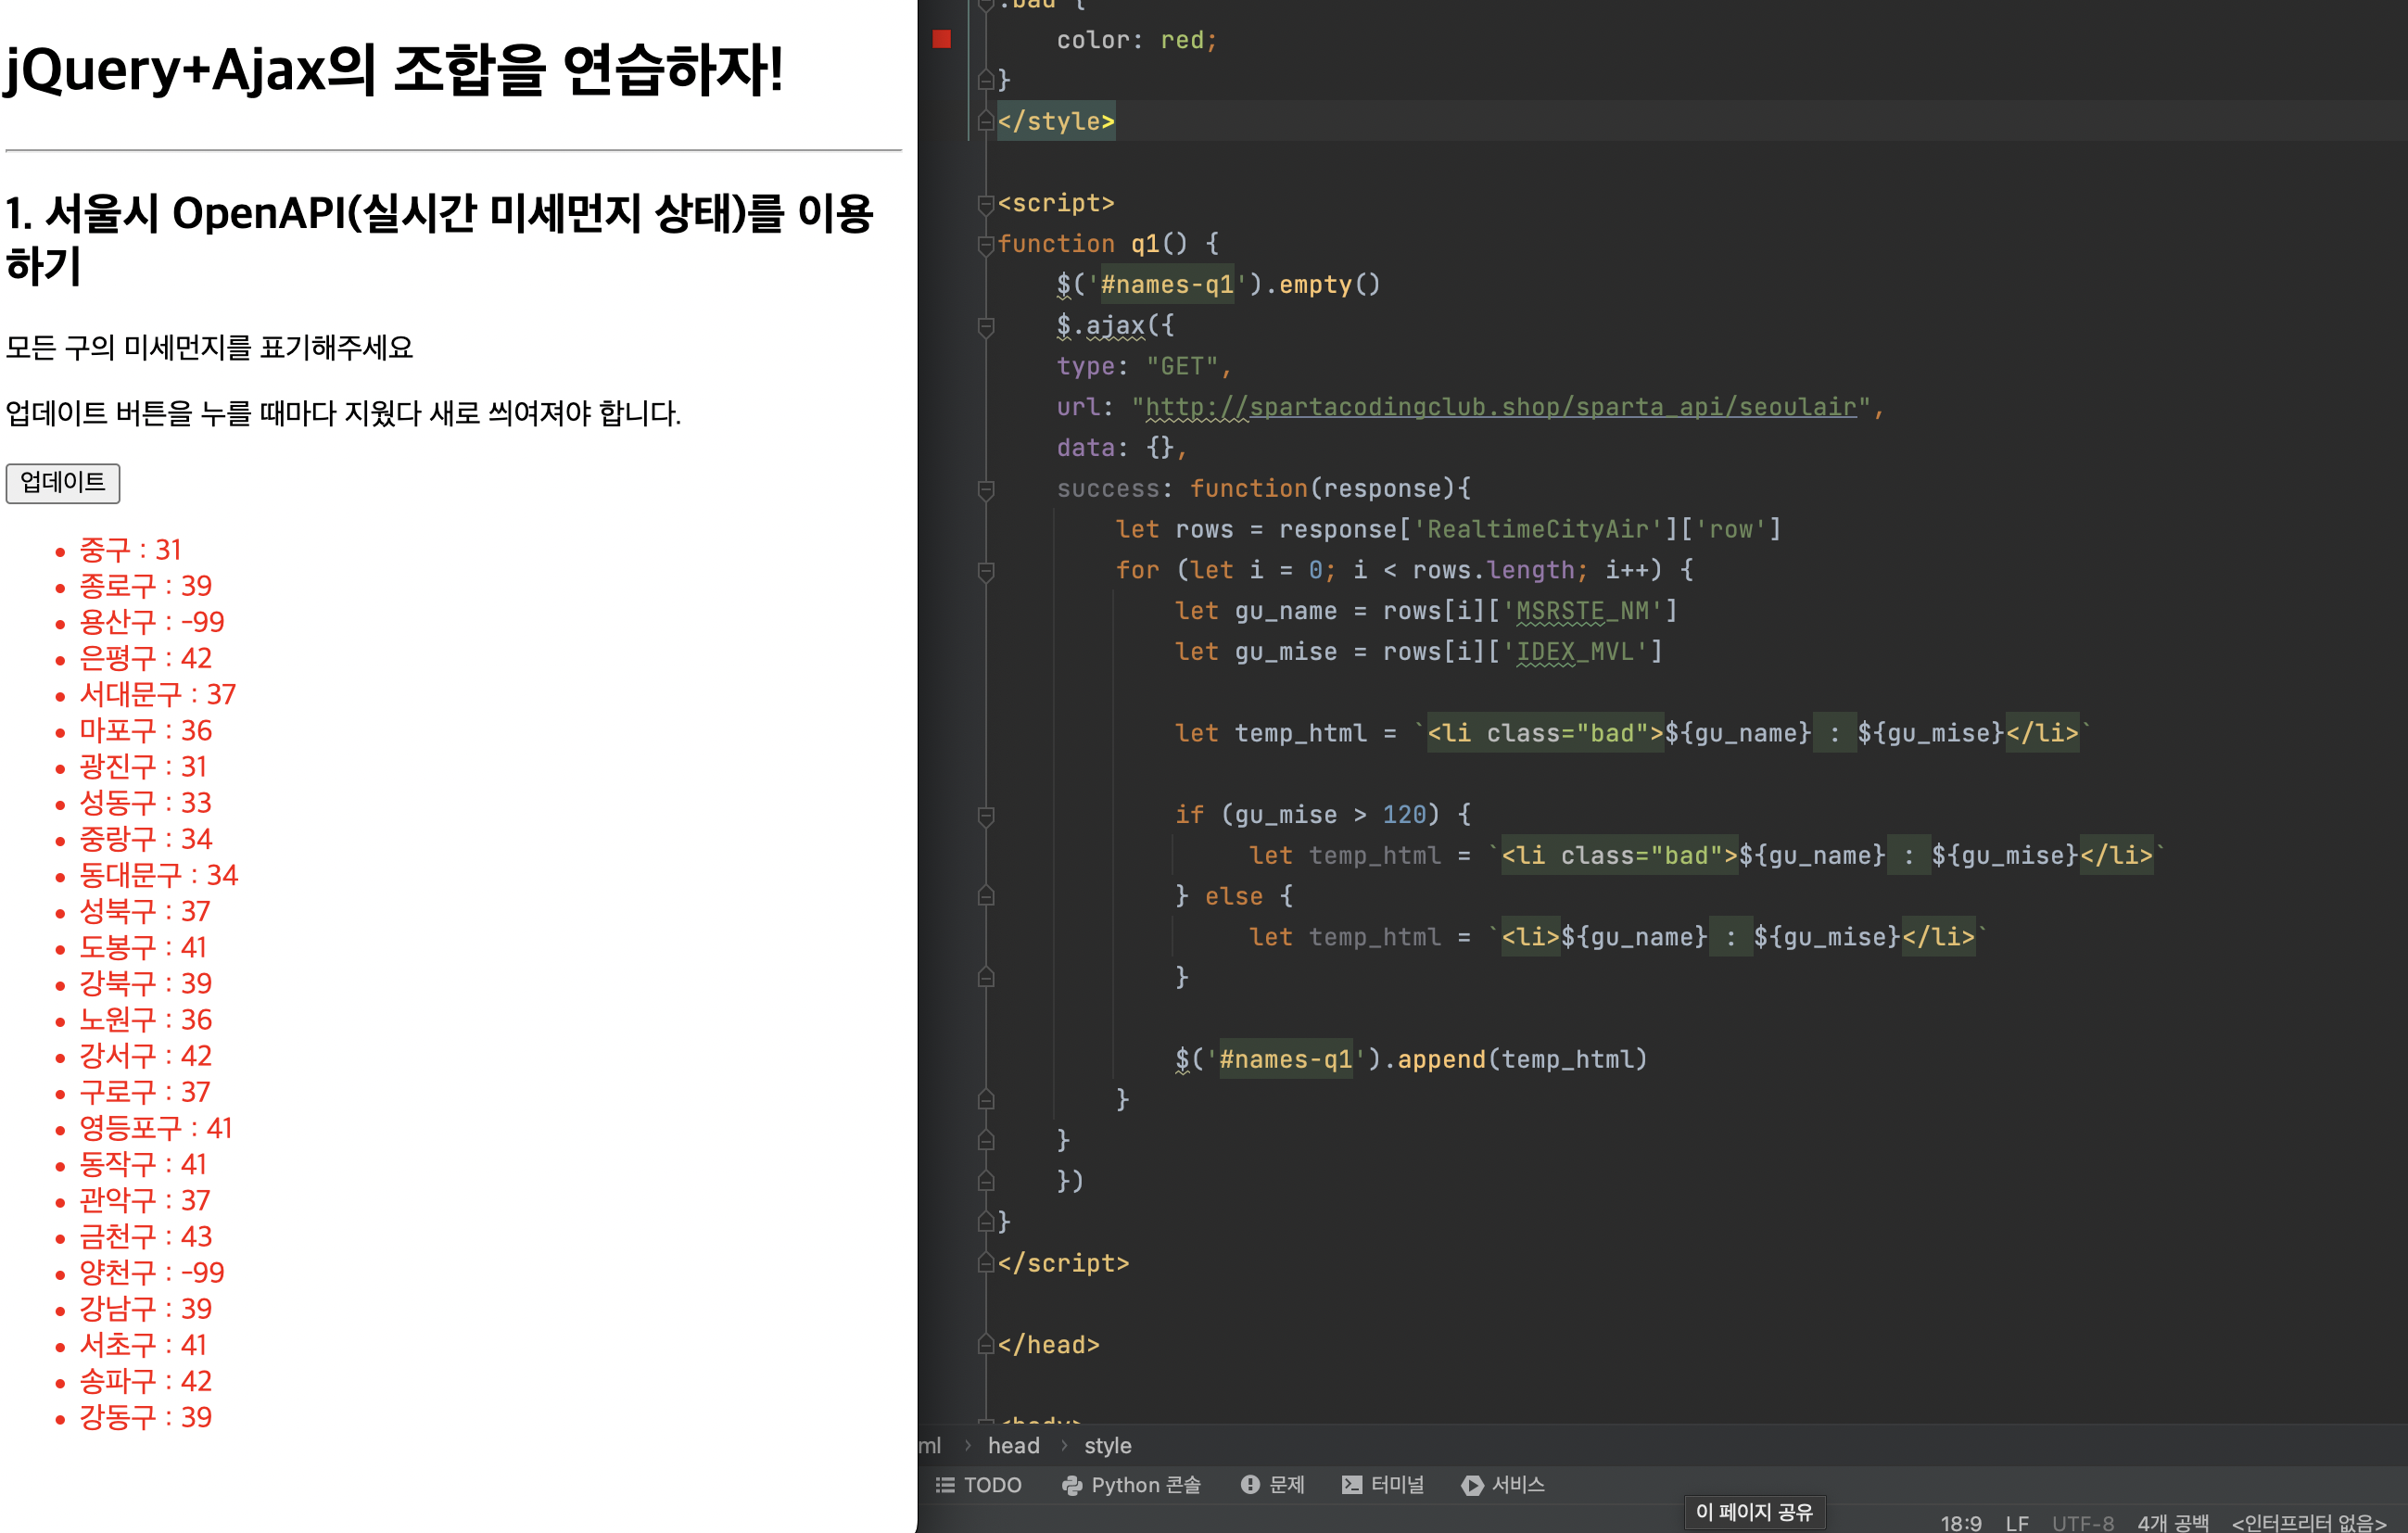Collapse the <script> tag fold marker

point(985,204)
